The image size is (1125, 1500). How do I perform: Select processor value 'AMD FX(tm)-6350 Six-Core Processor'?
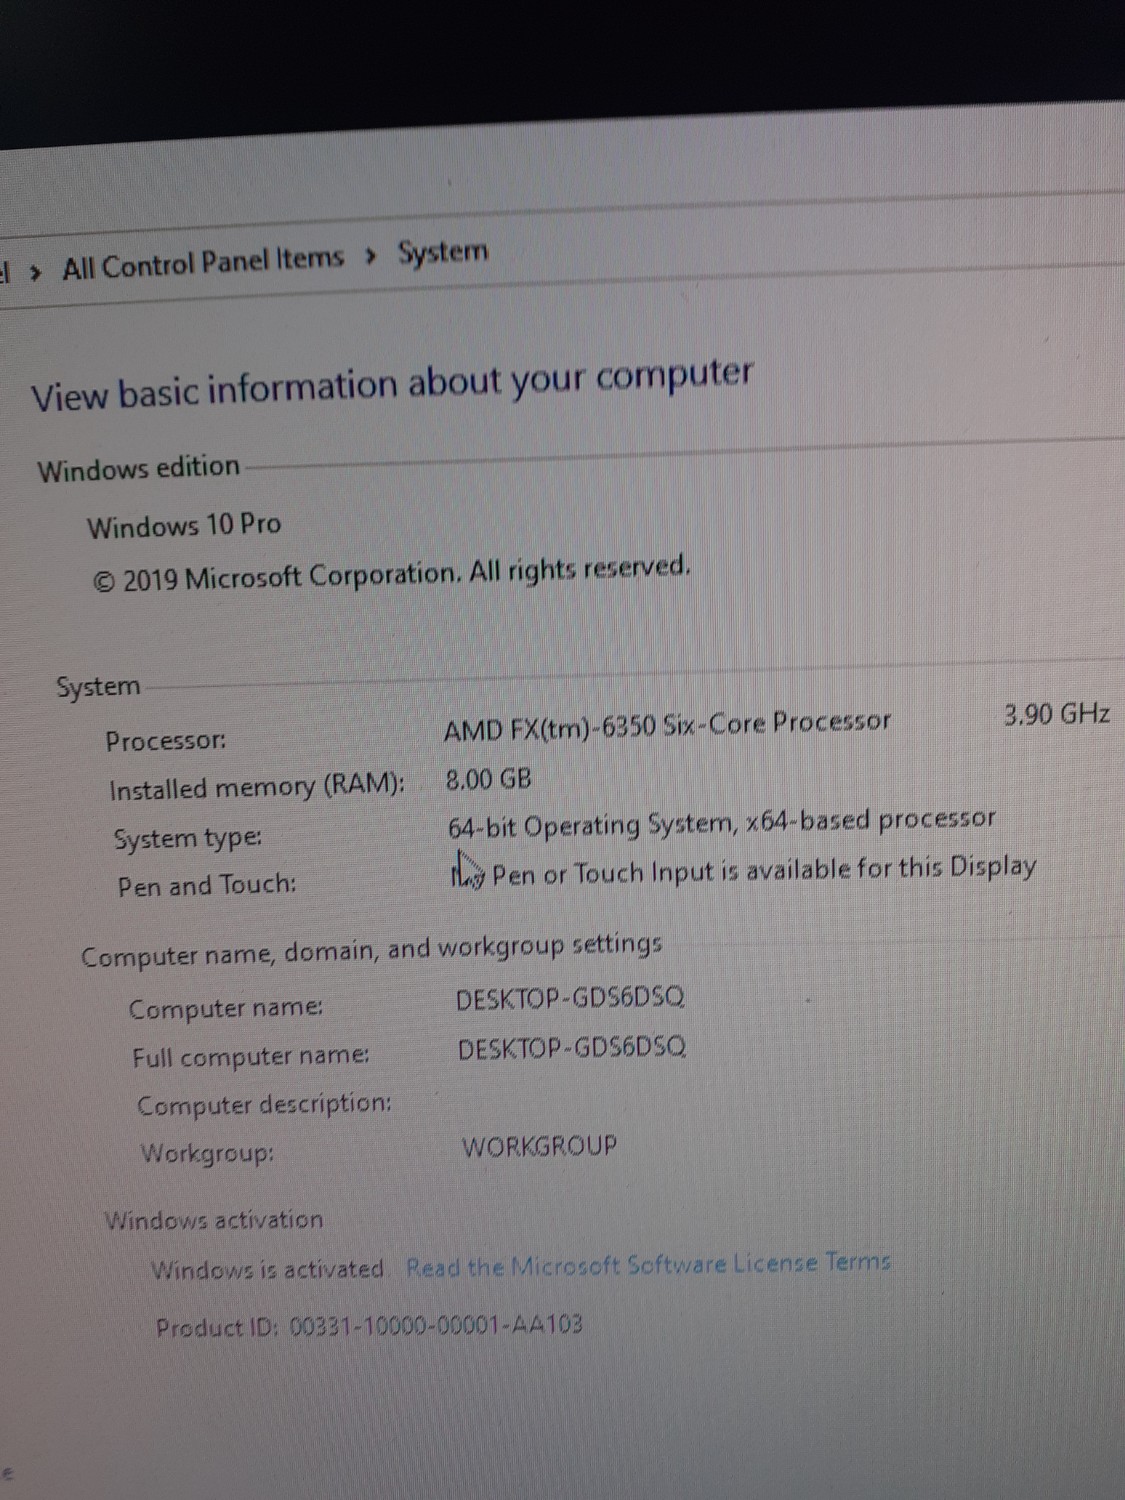(667, 724)
